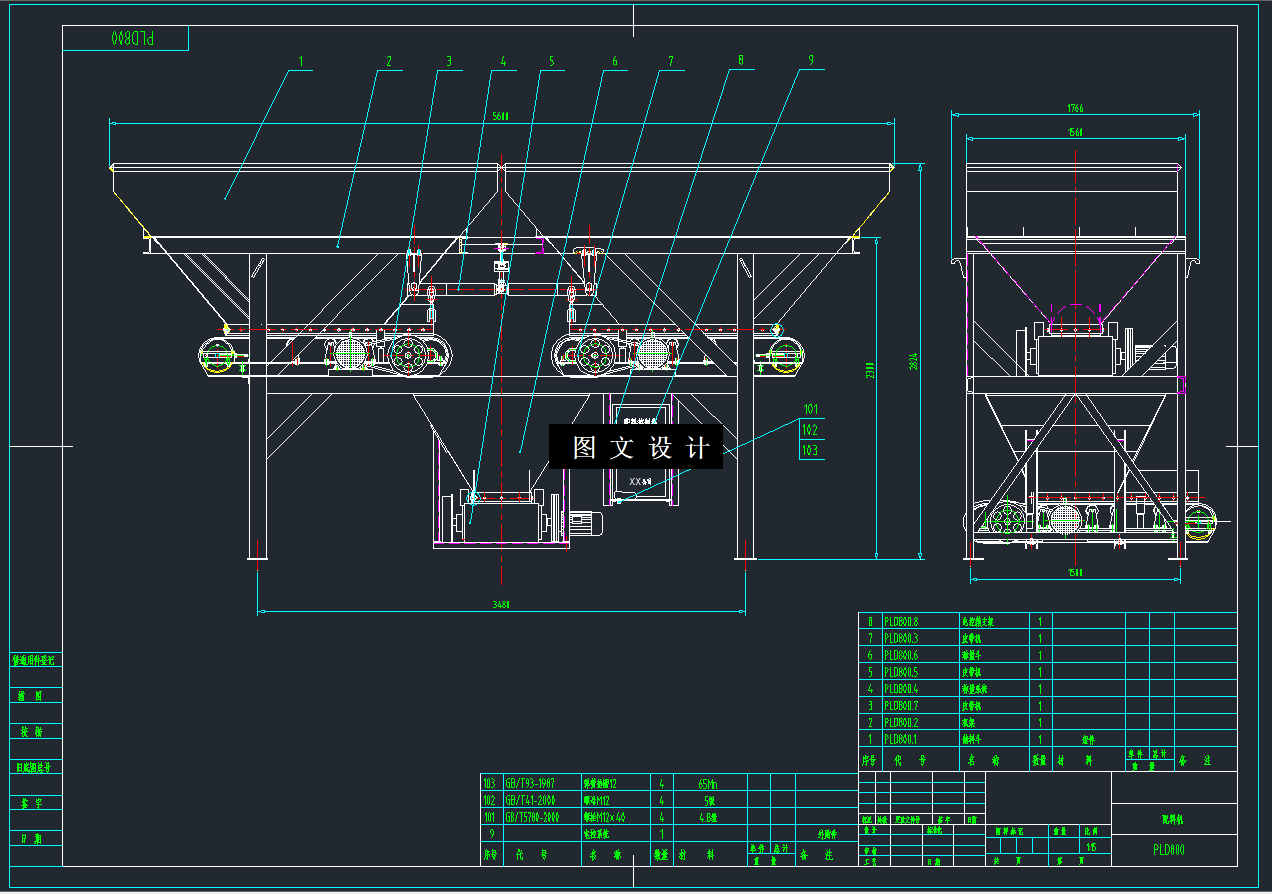Screen dimensions: 1272x894
Task: Click the 1510 side-view bottom dimension
Action: [1075, 573]
